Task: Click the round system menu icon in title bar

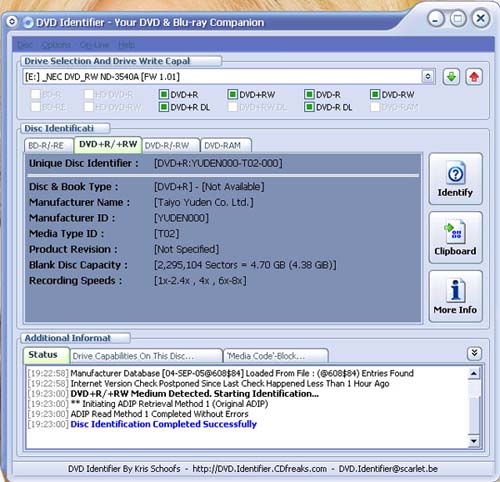Action: pyautogui.click(x=12, y=22)
